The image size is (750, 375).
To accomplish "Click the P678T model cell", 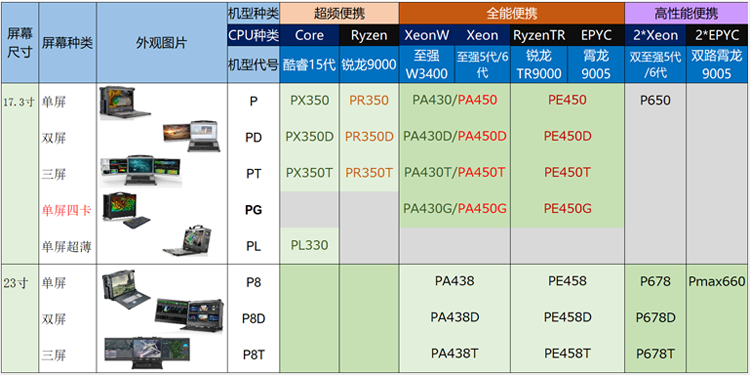I will coord(655,354).
